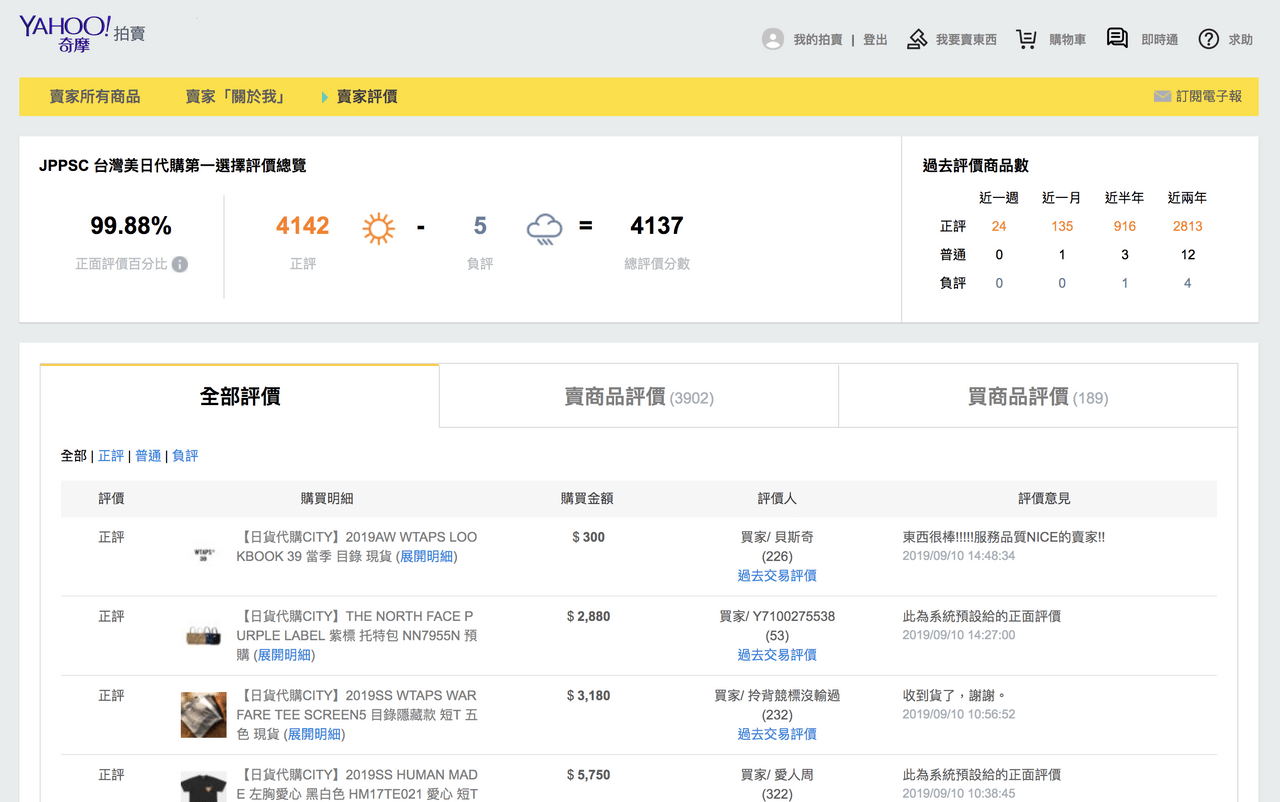This screenshot has width=1280, height=802.
Task: Click the shopping cart icon
Action: 1026,39
